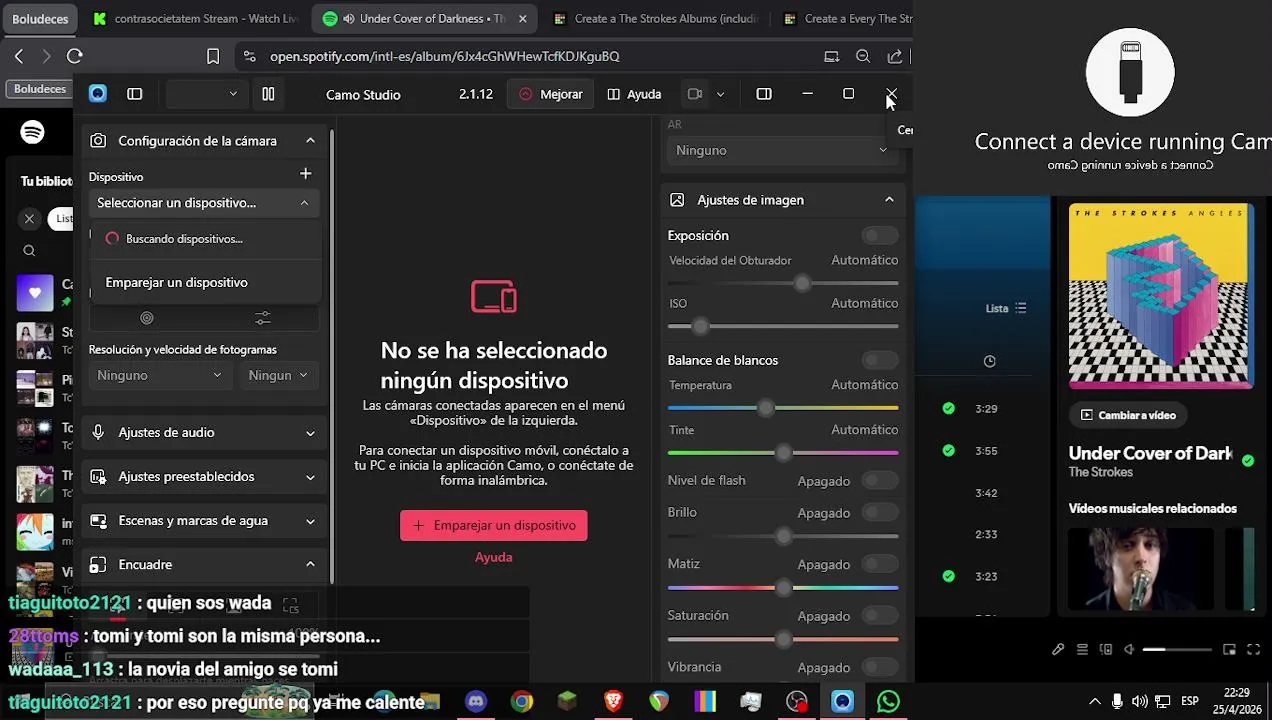Screen dimensions: 1272x720
Task: Toggle the Vibrancia switch
Action: [880, 667]
